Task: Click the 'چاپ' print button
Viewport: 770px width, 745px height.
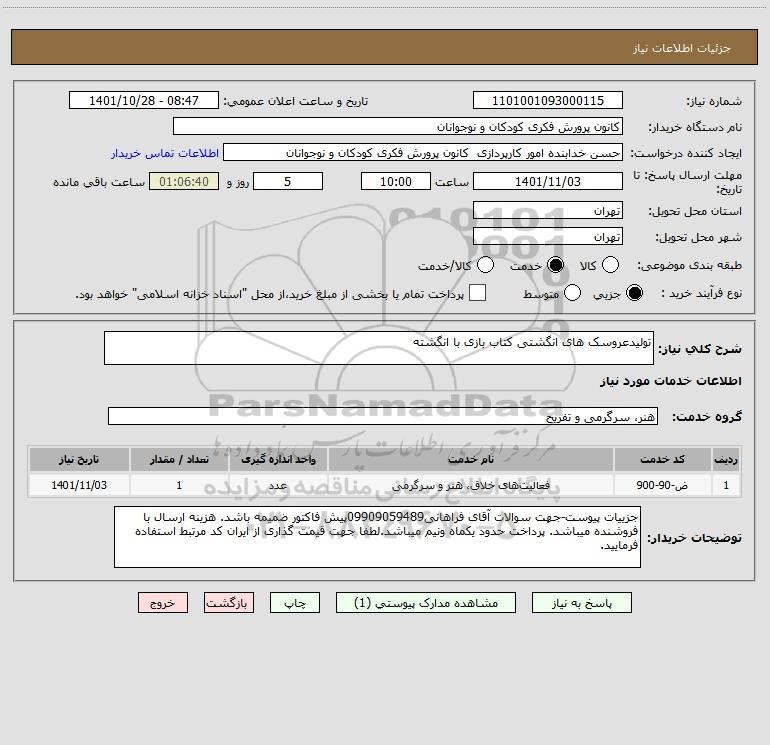Action: (x=295, y=603)
